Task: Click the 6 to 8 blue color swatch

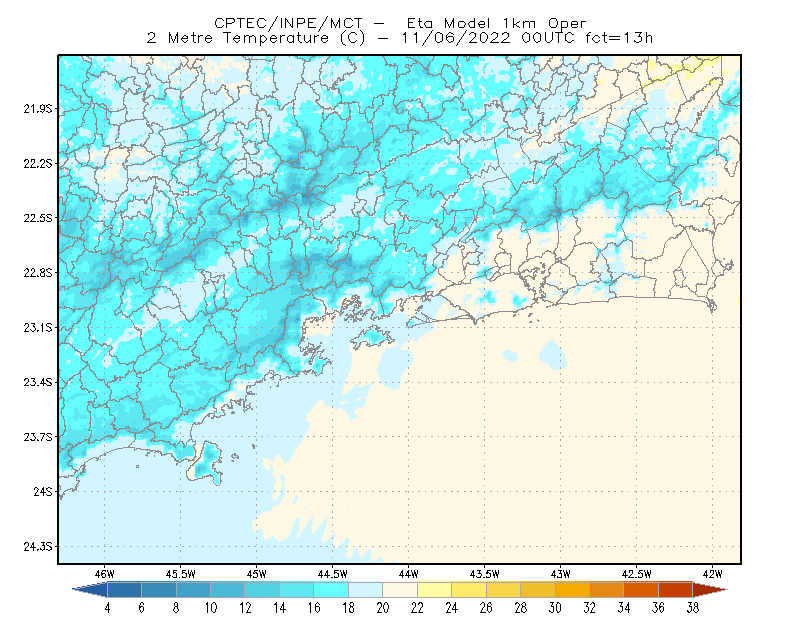Action: pos(159,590)
